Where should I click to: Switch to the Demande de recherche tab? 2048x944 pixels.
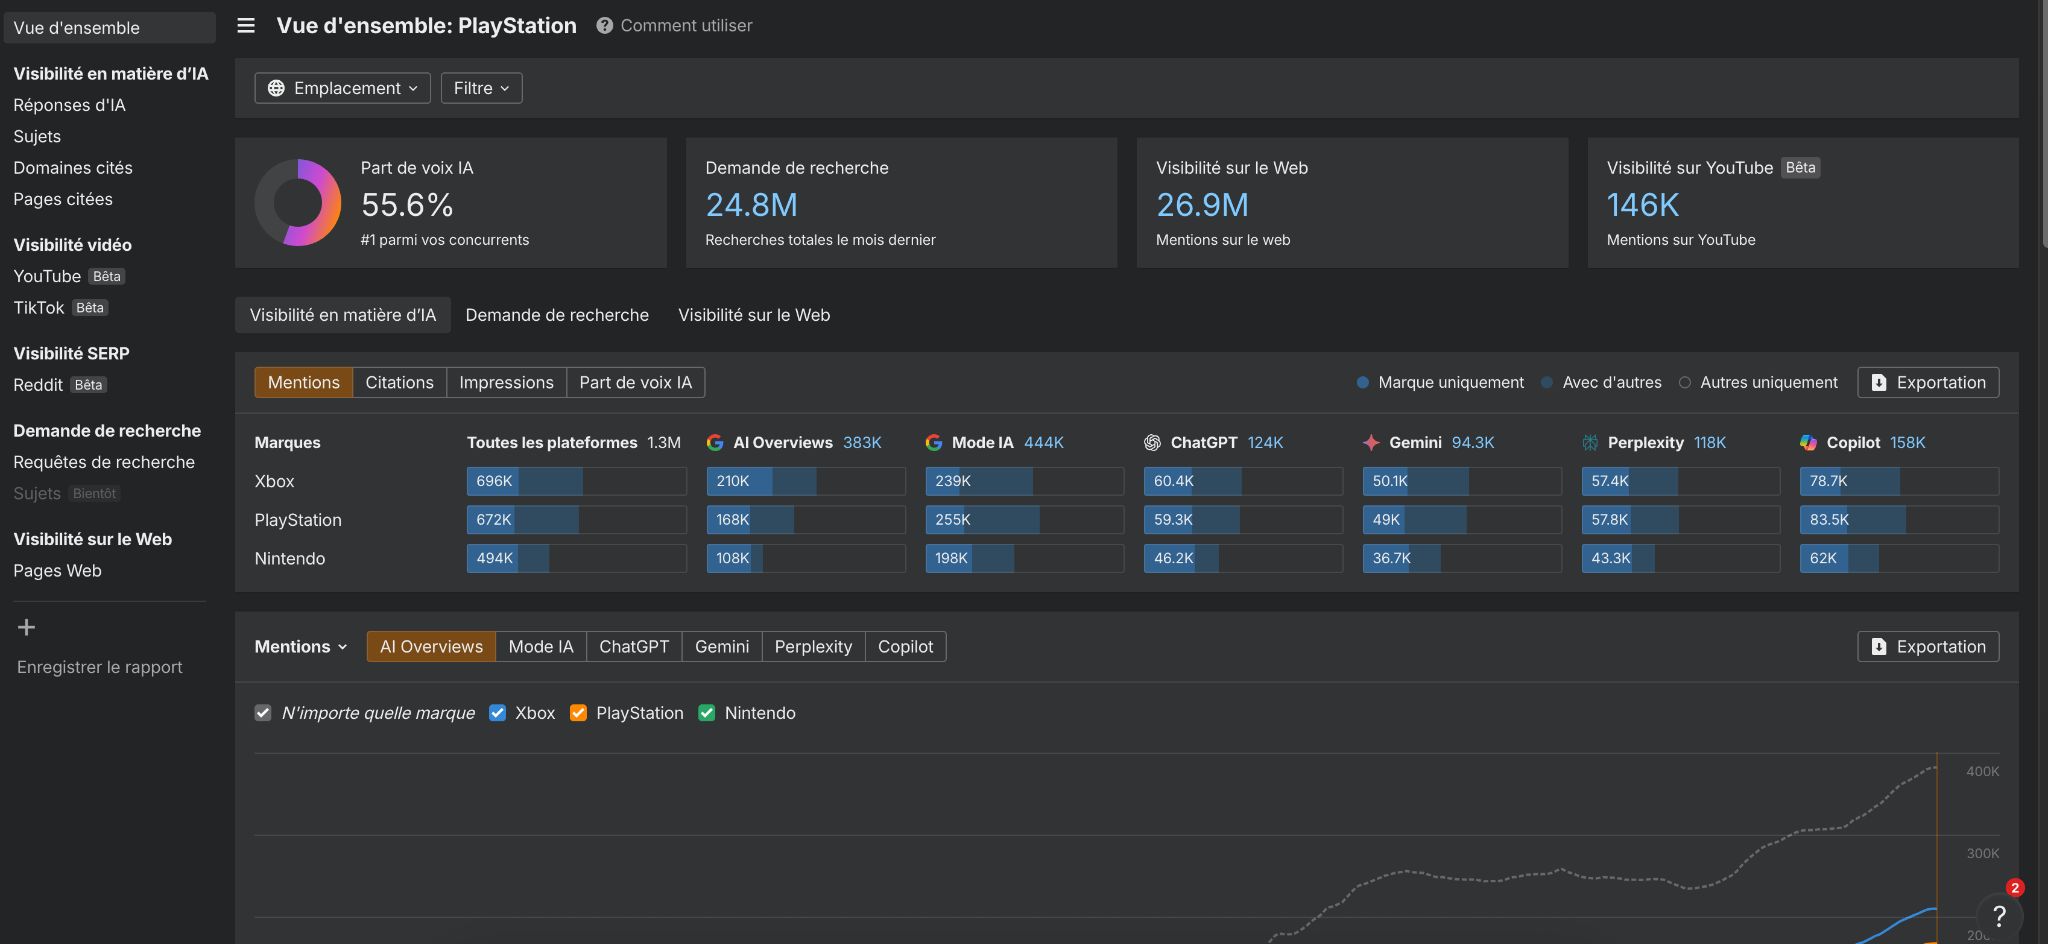click(x=557, y=315)
